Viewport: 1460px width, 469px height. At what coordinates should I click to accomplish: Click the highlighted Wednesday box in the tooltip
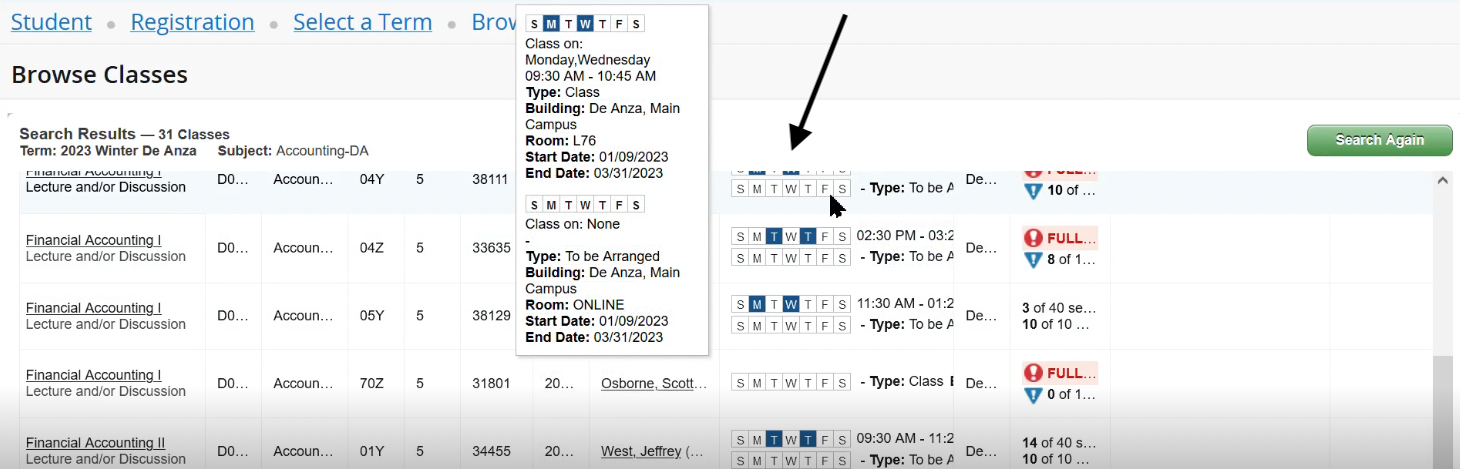coord(585,24)
